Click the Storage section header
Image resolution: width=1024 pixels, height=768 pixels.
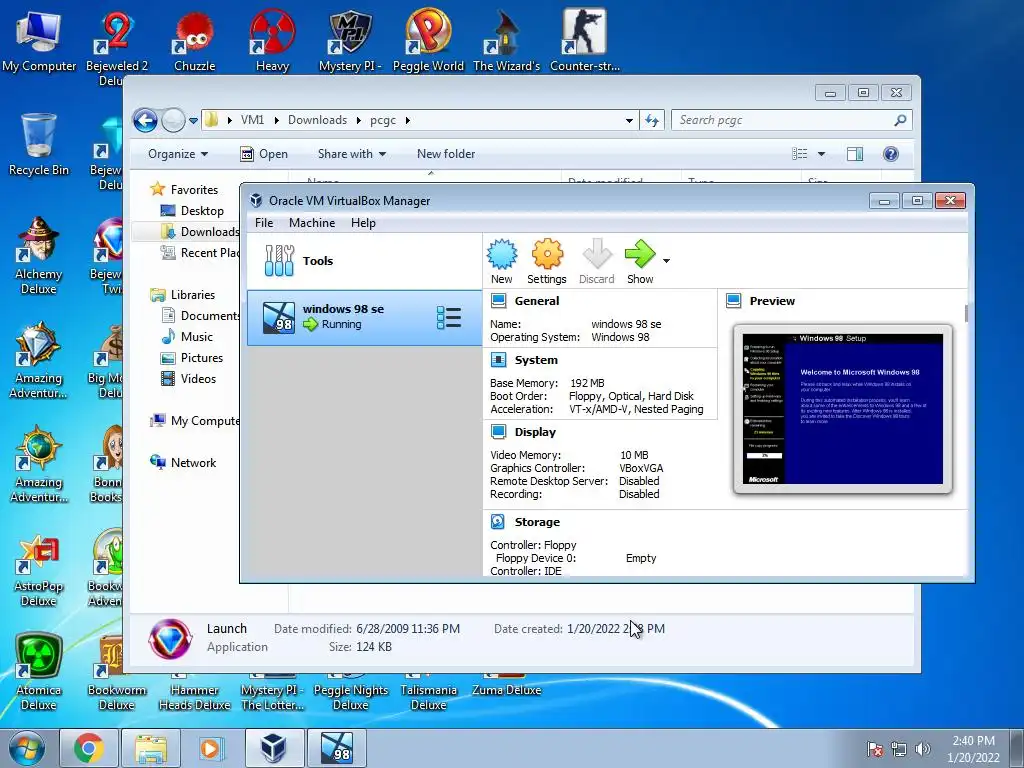coord(537,522)
